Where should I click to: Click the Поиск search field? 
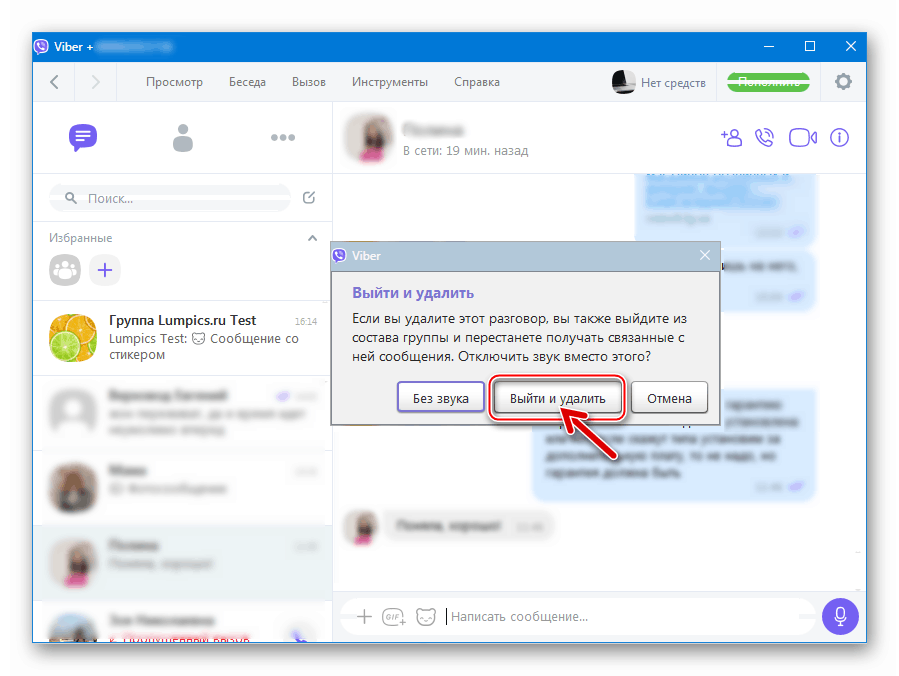pos(168,198)
